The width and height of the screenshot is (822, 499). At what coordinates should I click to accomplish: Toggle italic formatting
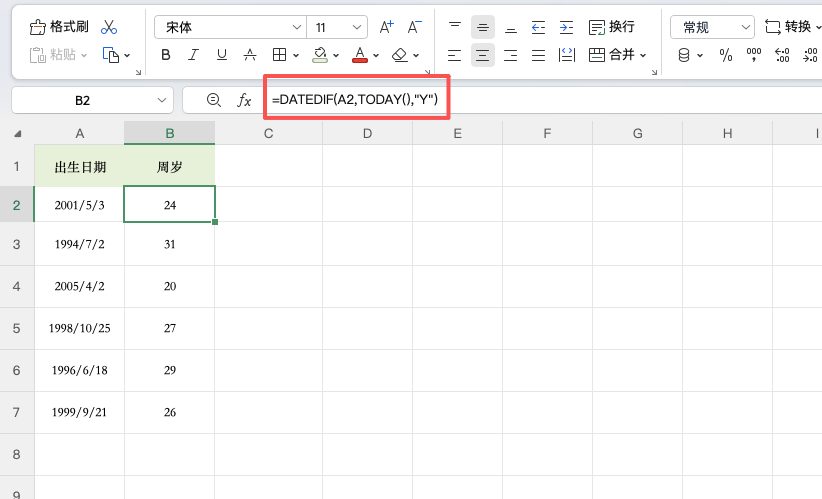[x=194, y=55]
